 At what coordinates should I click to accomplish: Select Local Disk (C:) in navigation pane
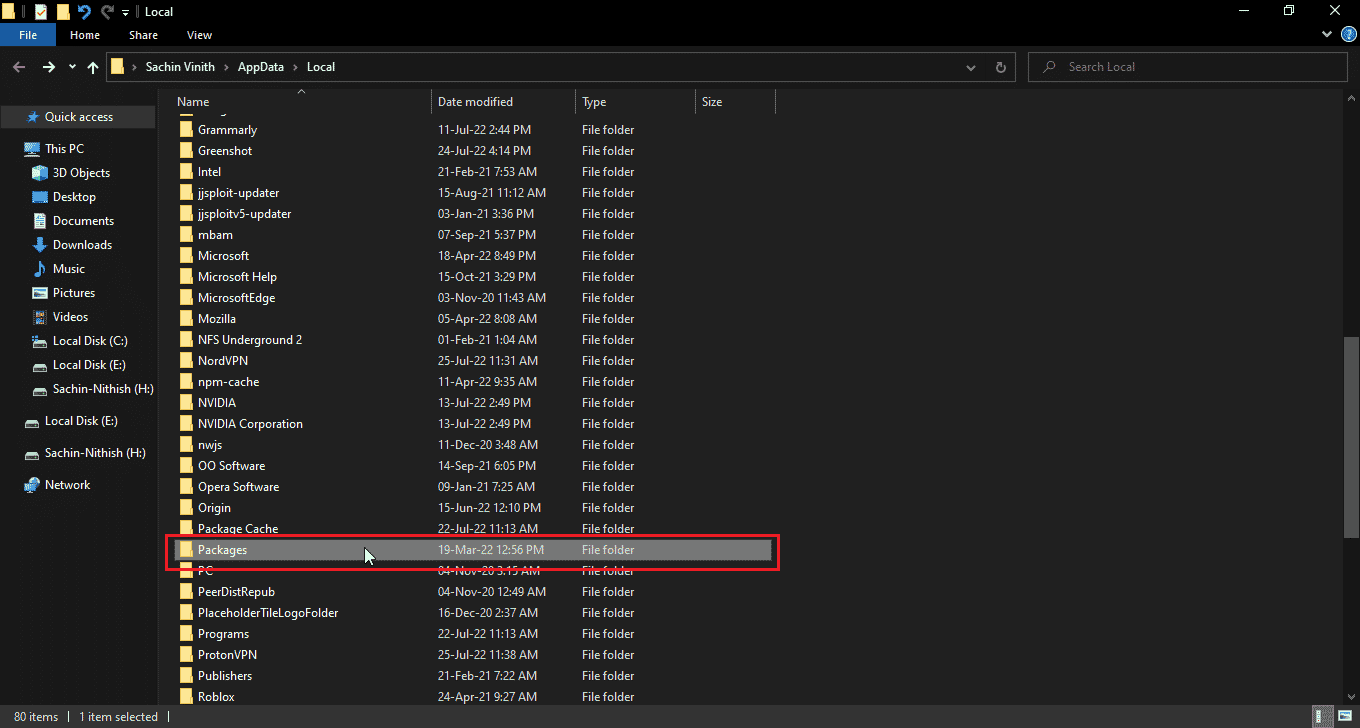coord(90,341)
